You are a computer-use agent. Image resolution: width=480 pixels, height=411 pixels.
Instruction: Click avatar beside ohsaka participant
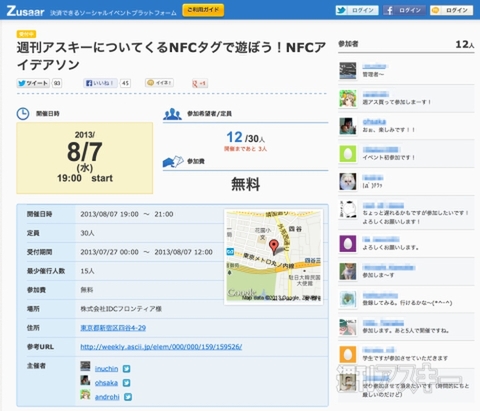pos(348,126)
